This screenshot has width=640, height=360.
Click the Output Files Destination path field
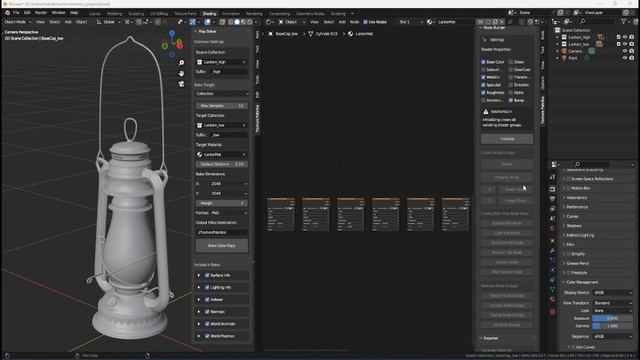222,233
